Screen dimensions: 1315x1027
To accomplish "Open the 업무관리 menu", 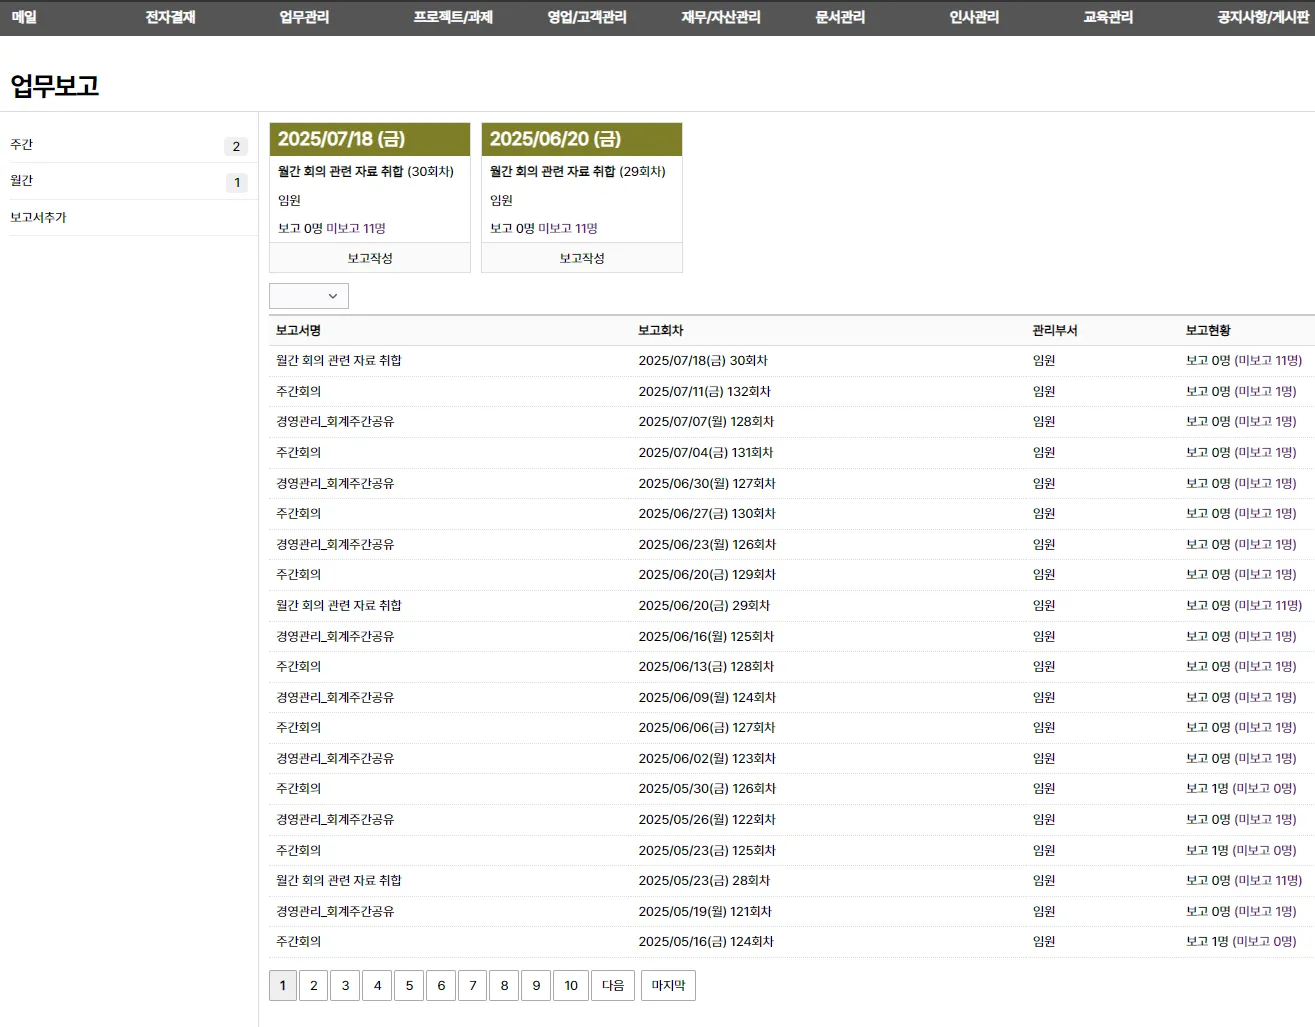I will point(304,17).
